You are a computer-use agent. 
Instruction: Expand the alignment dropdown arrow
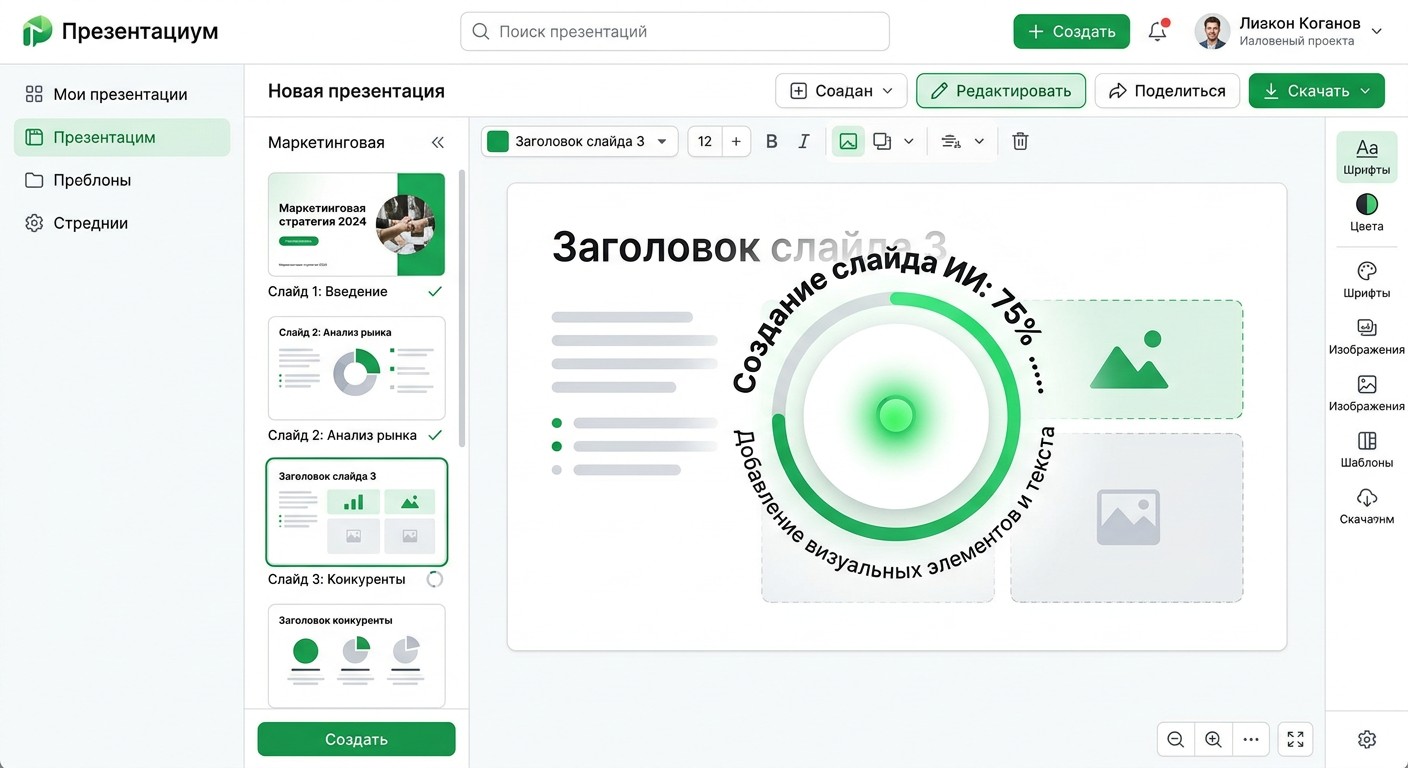click(x=979, y=141)
